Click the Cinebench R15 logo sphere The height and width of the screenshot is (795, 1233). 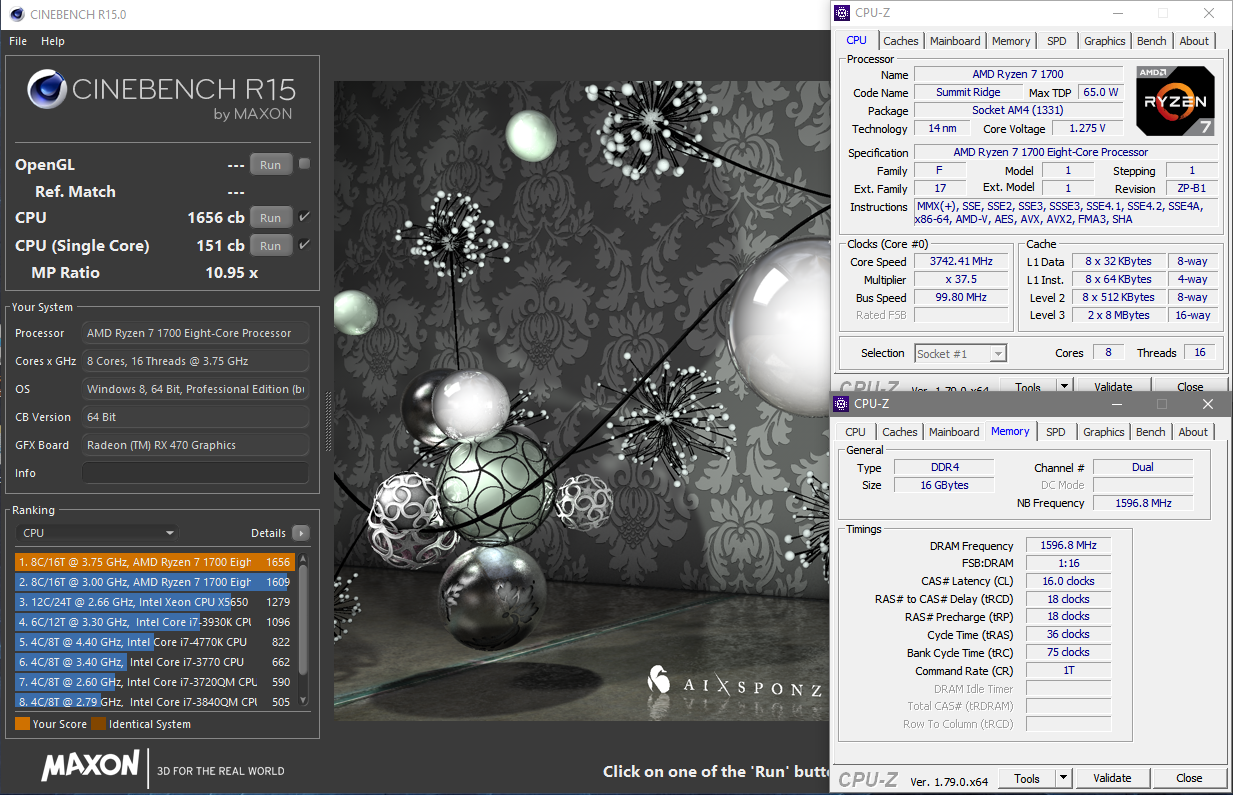pyautogui.click(x=46, y=89)
